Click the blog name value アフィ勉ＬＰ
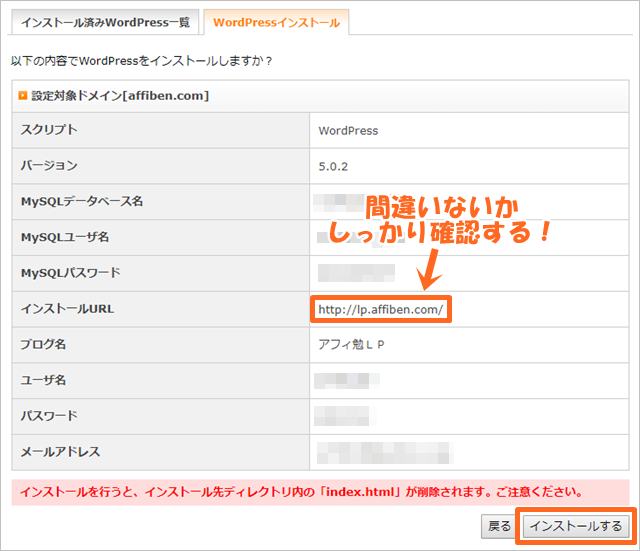The height and width of the screenshot is (551, 640). click(x=352, y=345)
